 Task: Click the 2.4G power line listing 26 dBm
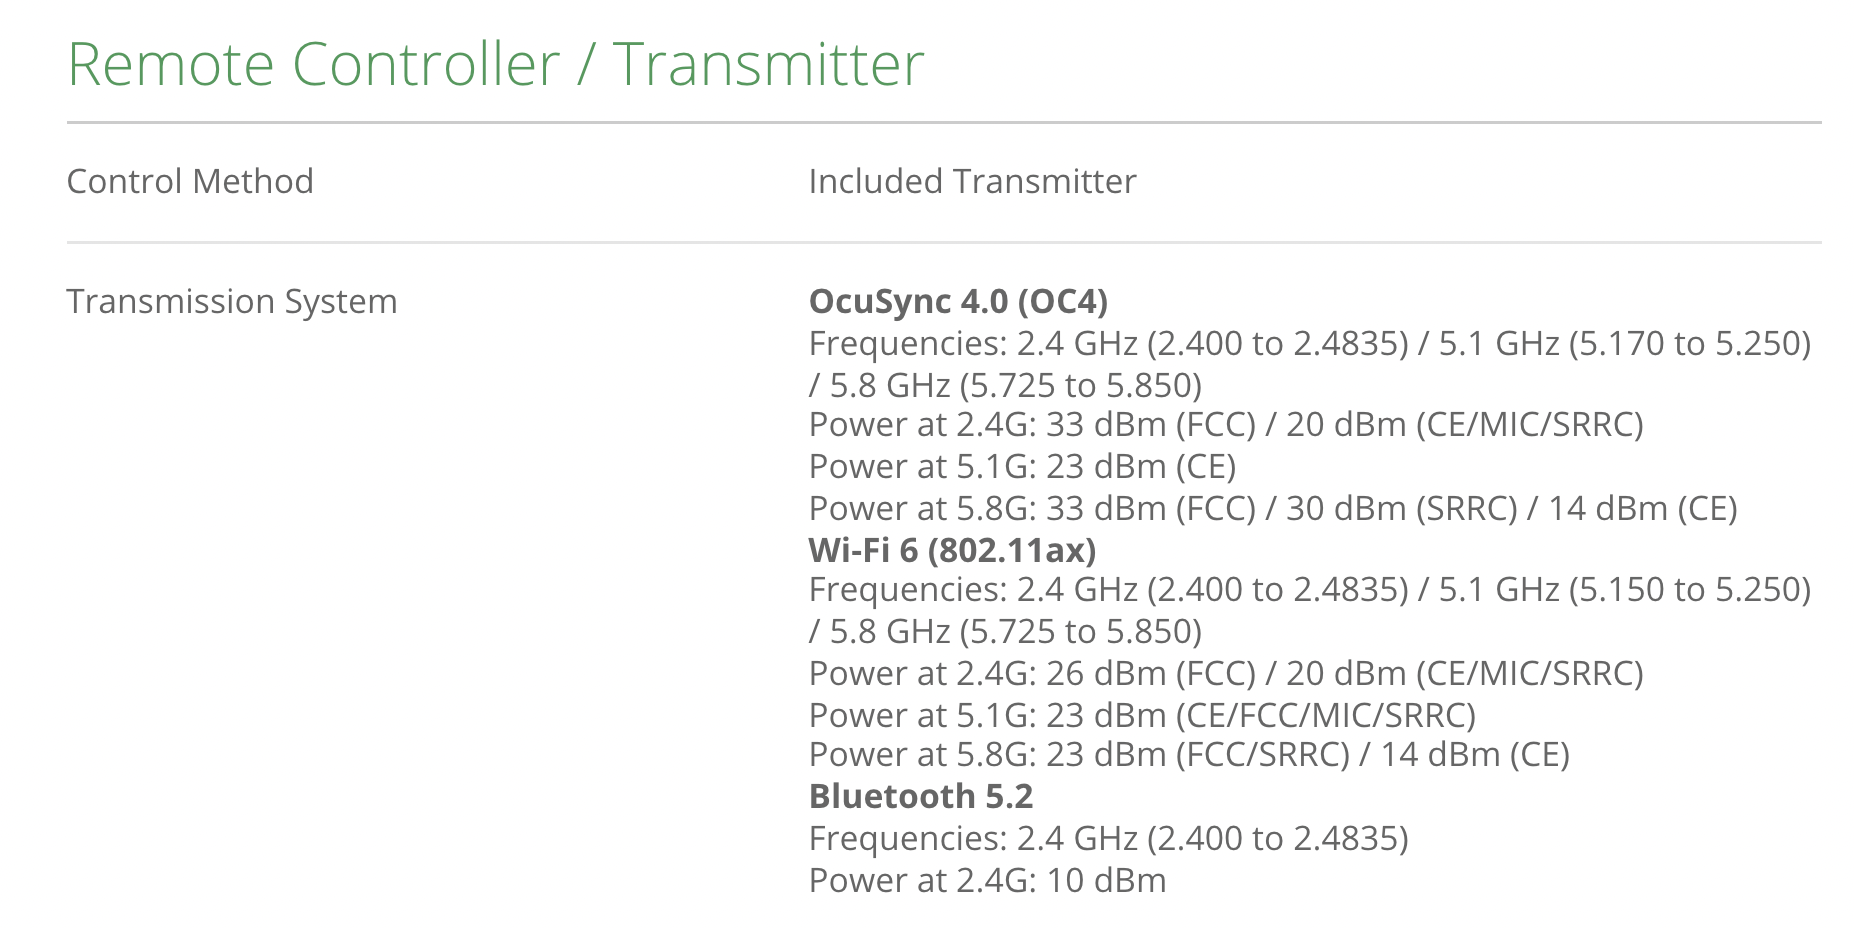click(1226, 674)
